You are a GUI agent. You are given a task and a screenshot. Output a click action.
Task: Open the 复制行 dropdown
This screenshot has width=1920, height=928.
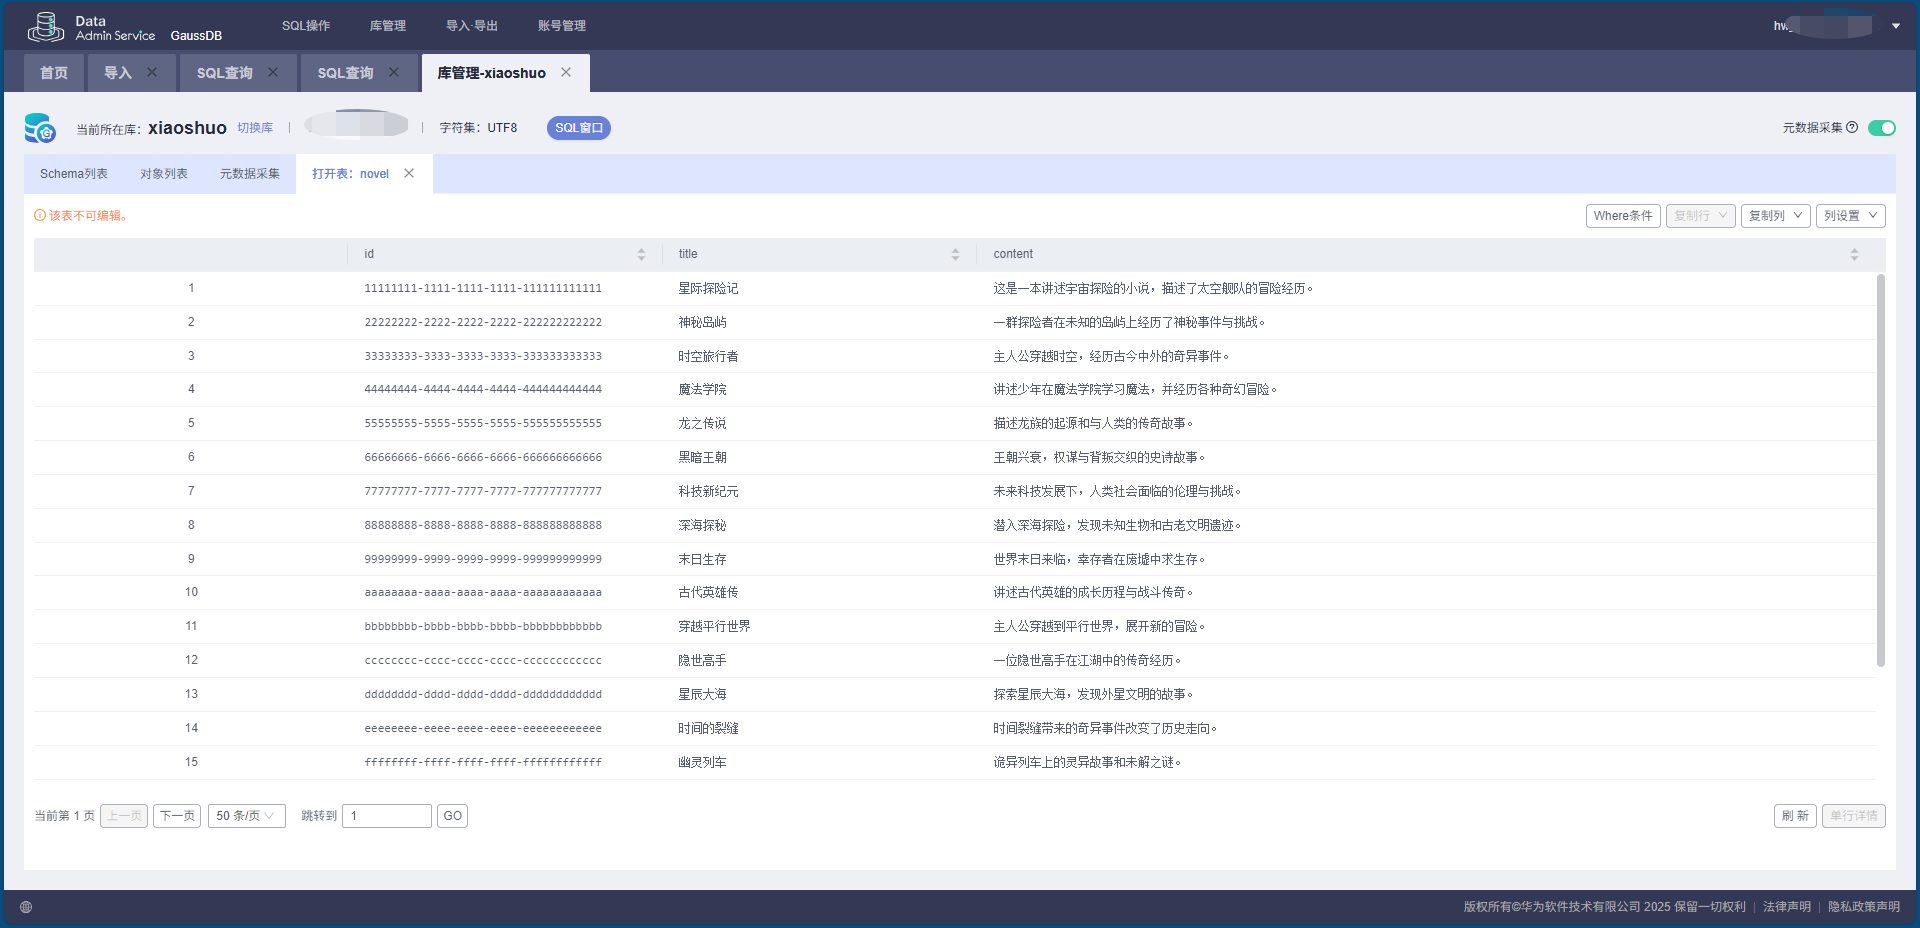pos(1700,216)
